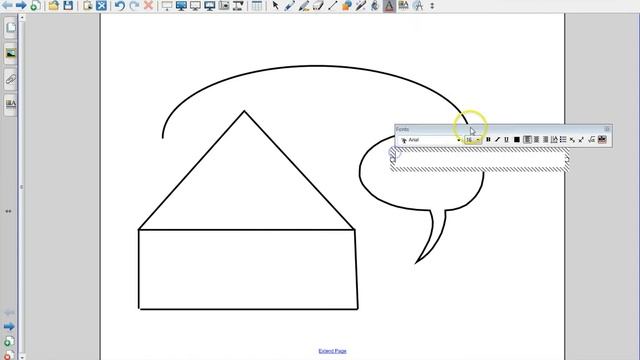The width and height of the screenshot is (640, 360).
Task: Open the Attachments paperclip sidebar tab
Action: [x=11, y=78]
